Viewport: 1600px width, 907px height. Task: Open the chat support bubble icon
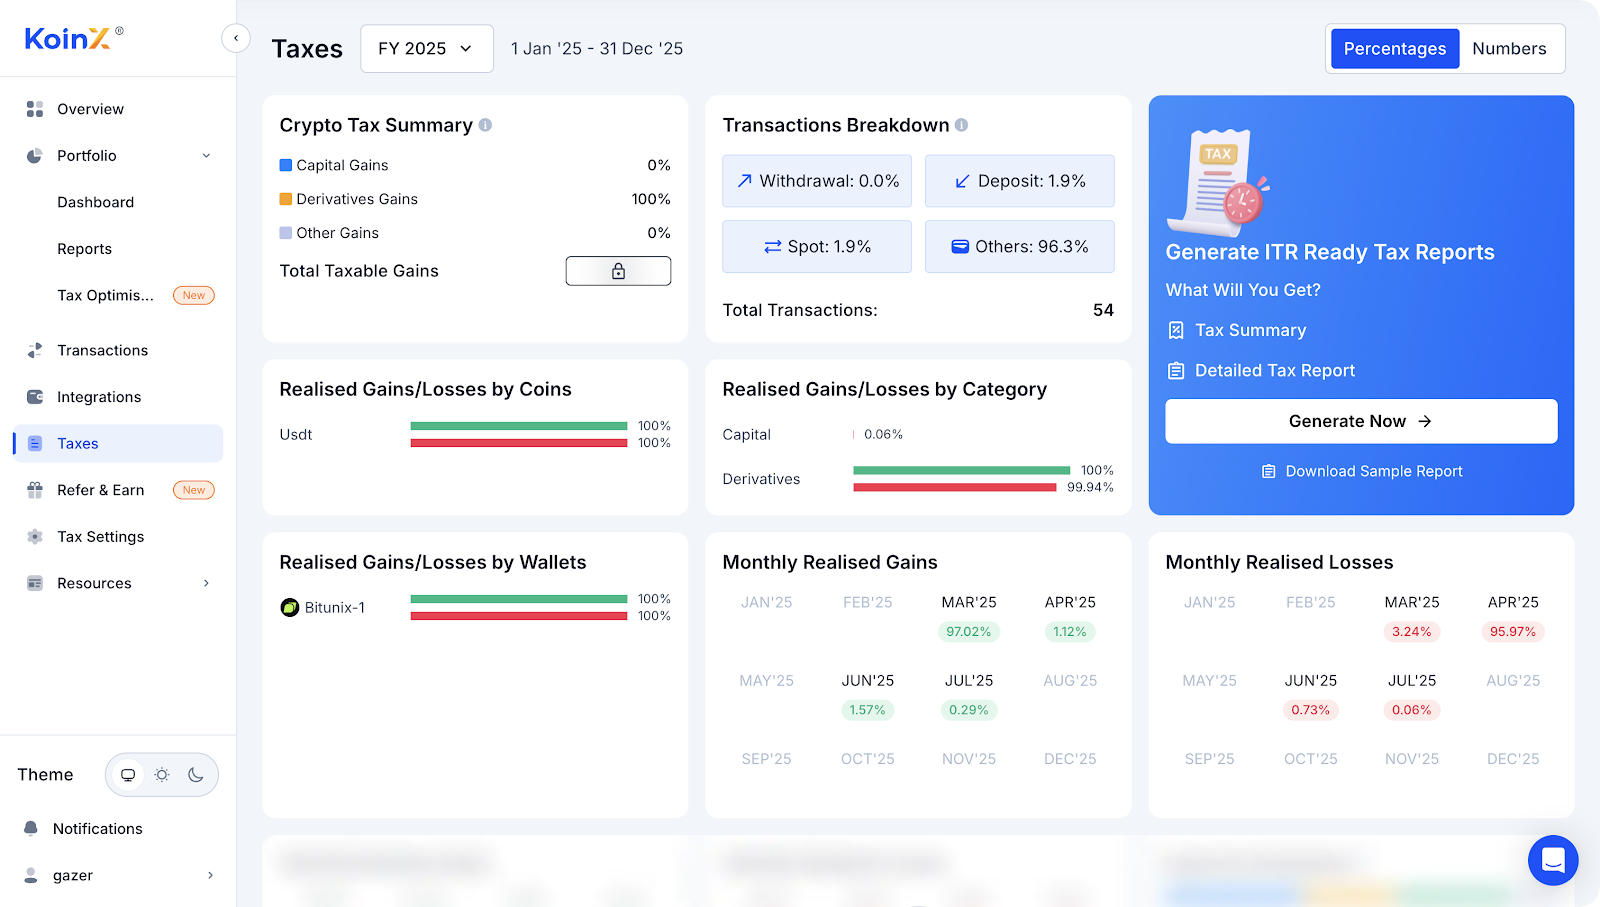click(1552, 860)
